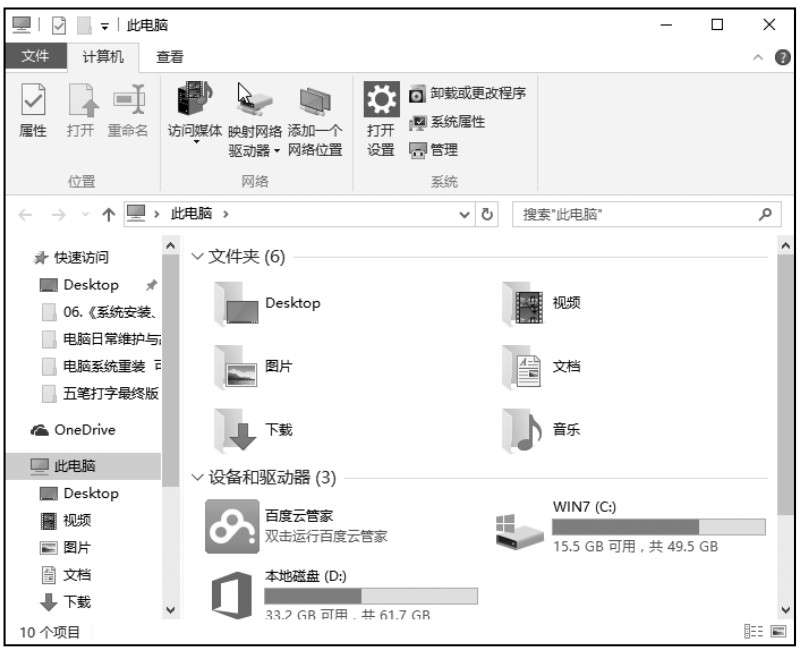
Task: Click the 搜索"此电脑" search field
Action: (x=647, y=215)
